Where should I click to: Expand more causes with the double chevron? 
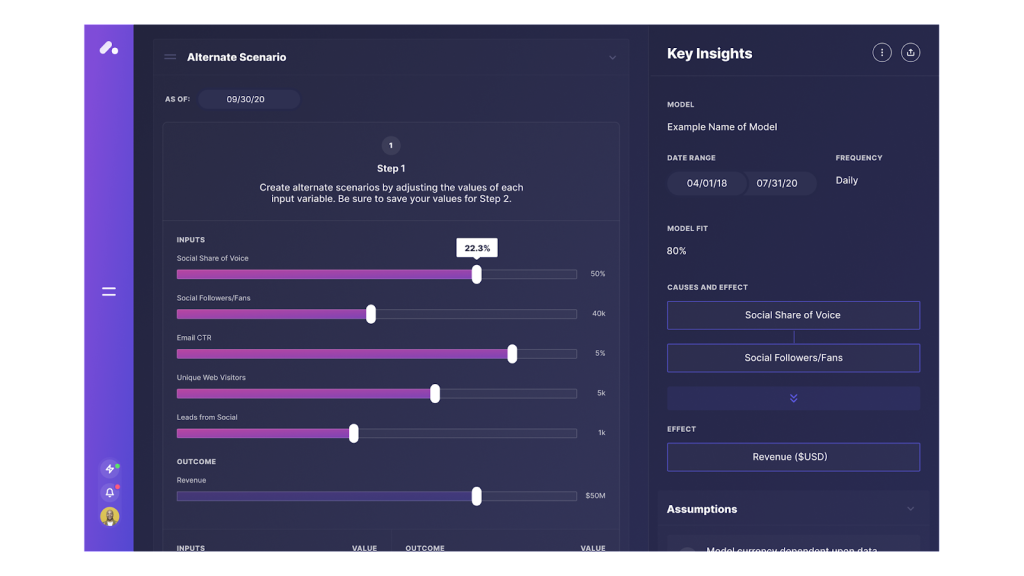[793, 398]
